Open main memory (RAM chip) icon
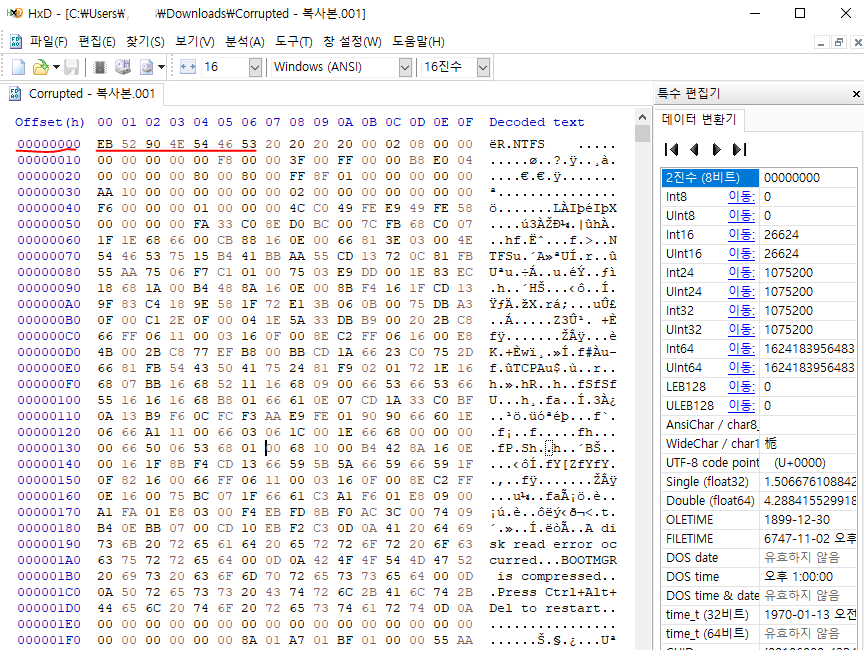This screenshot has width=864, height=650. click(x=100, y=67)
